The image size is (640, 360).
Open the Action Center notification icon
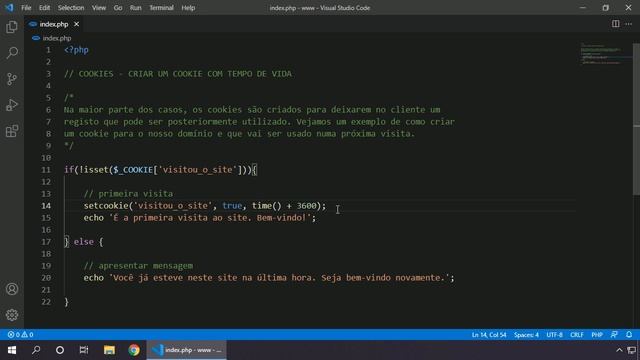click(x=632, y=350)
